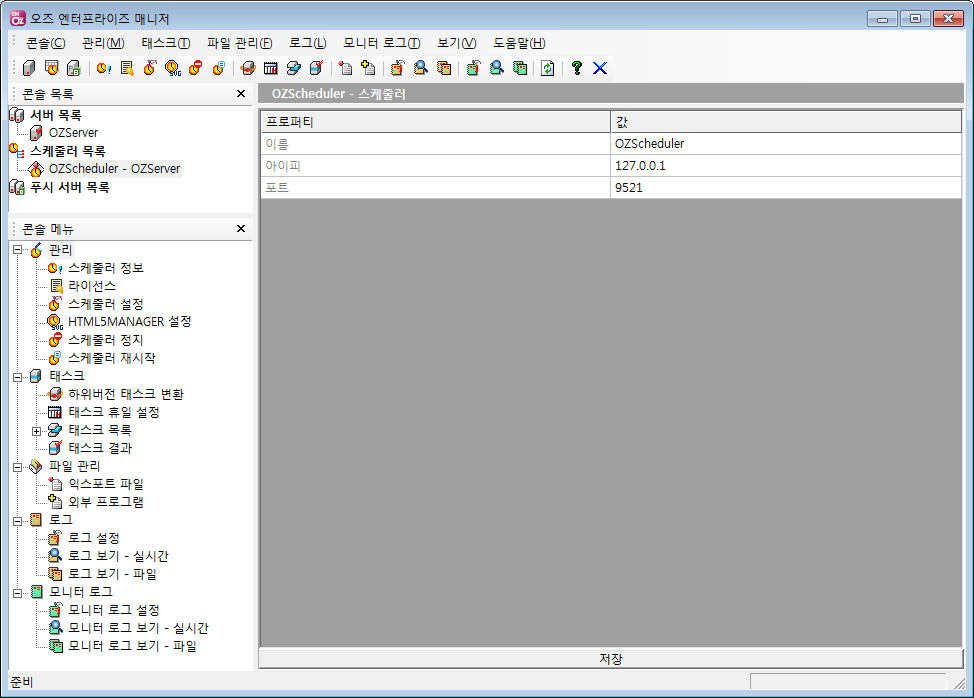Close the 콘솔 목록 panel
This screenshot has width=974, height=698.
(241, 94)
